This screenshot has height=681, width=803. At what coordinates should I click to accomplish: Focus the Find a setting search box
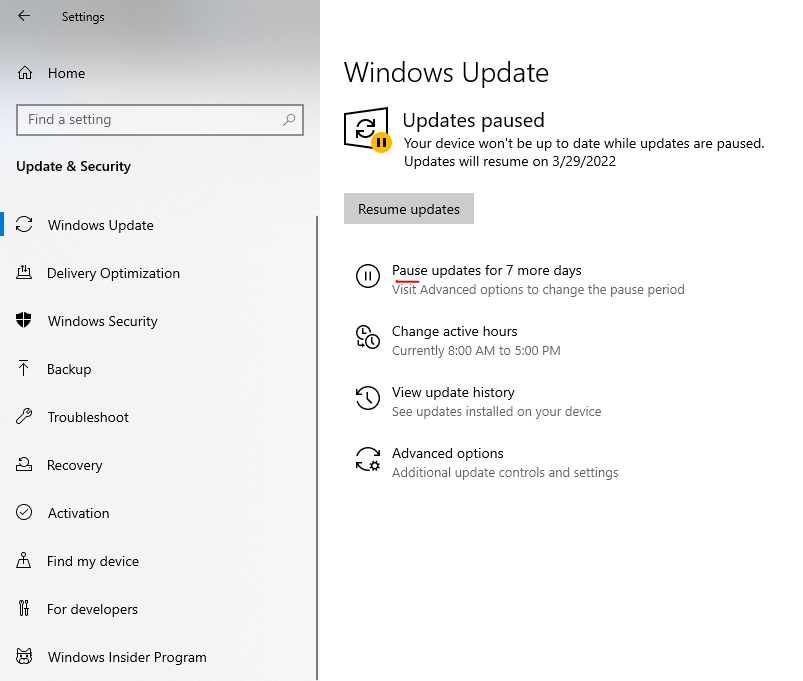tap(160, 120)
